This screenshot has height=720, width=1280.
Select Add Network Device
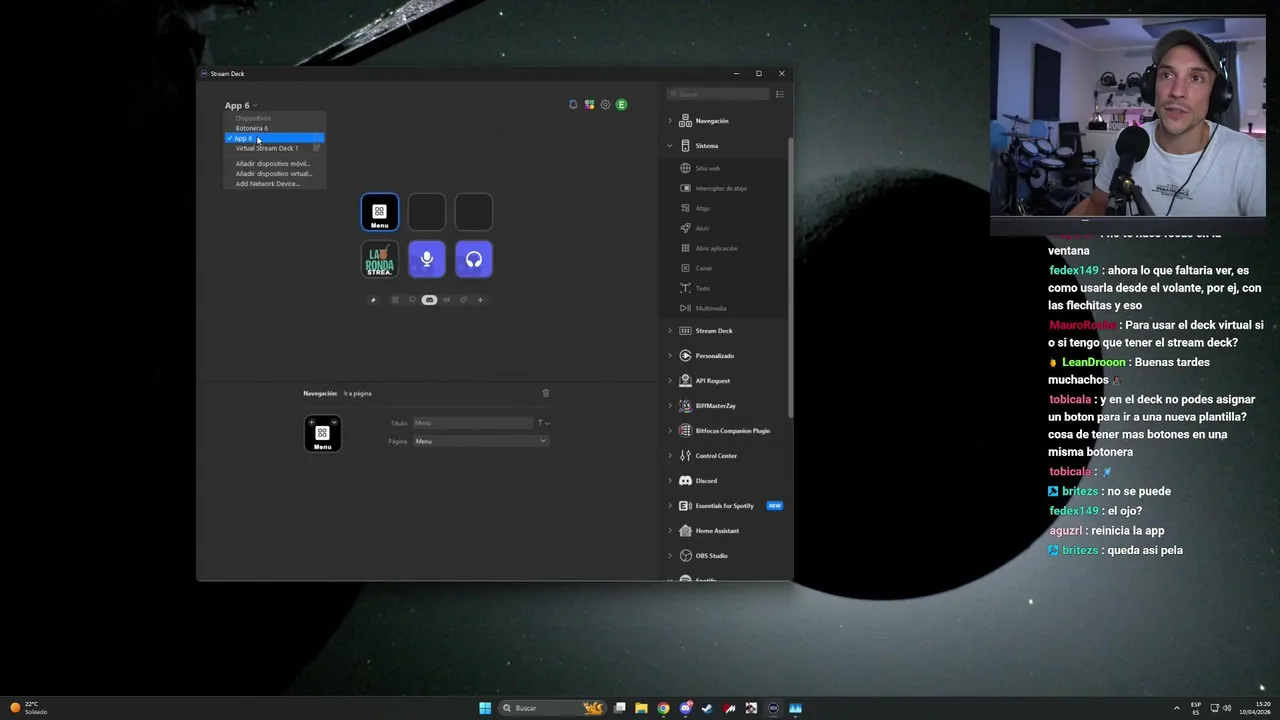[274, 184]
